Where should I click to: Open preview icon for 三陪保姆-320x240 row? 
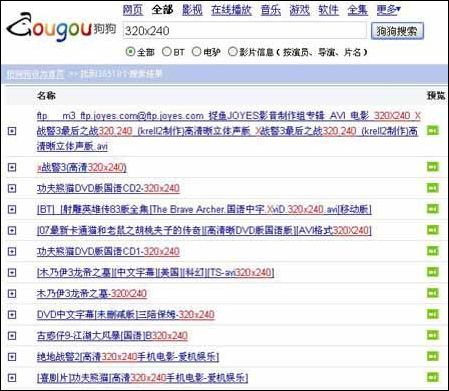click(433, 314)
